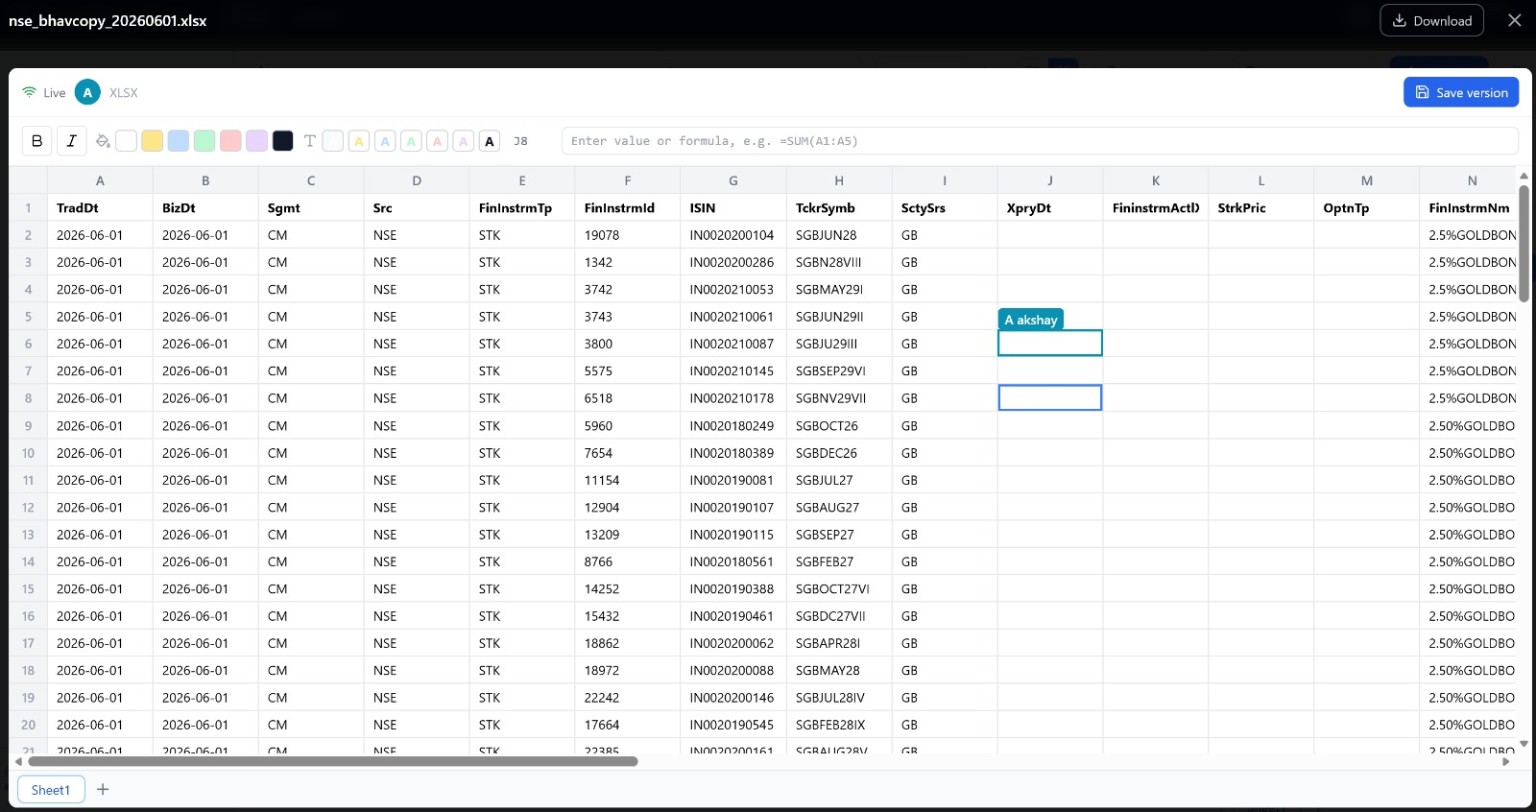Select ticker cell SGBMAY29I
The width and height of the screenshot is (1536, 812).
(x=839, y=289)
